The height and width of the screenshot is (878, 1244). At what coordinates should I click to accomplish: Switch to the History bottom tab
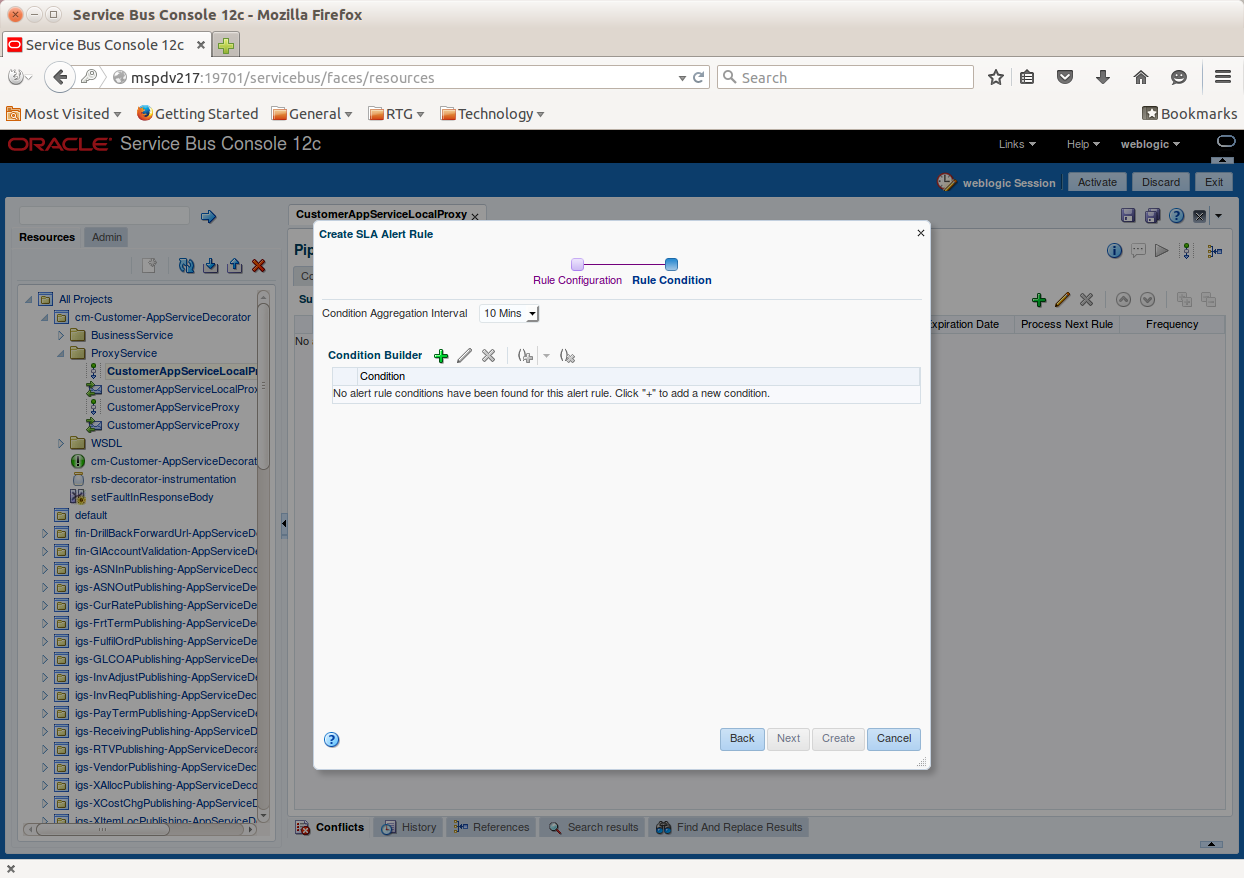pyautogui.click(x=407, y=827)
